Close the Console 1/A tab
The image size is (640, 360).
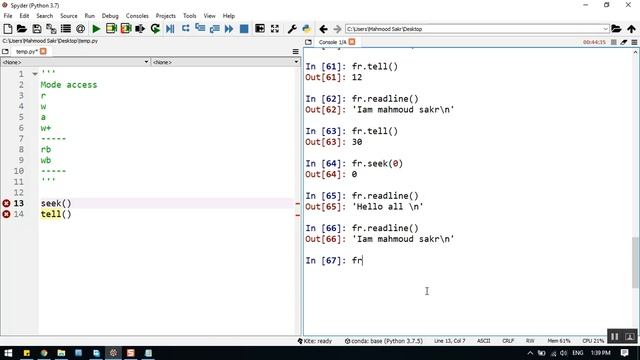352,42
